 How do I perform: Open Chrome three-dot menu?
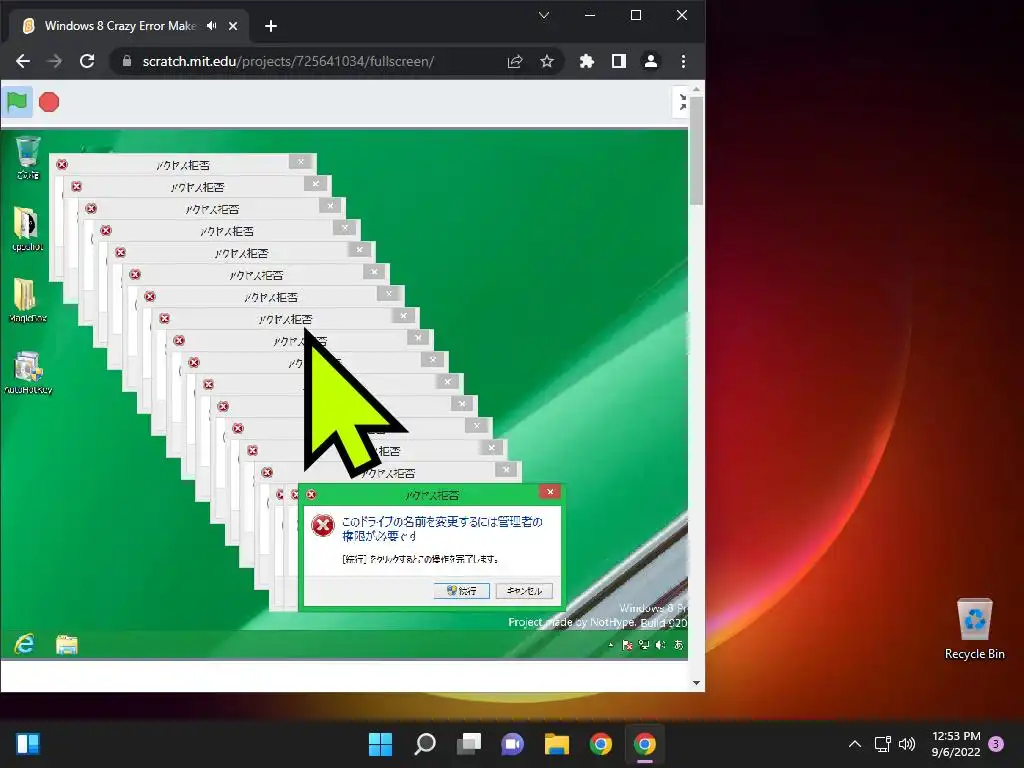683,61
